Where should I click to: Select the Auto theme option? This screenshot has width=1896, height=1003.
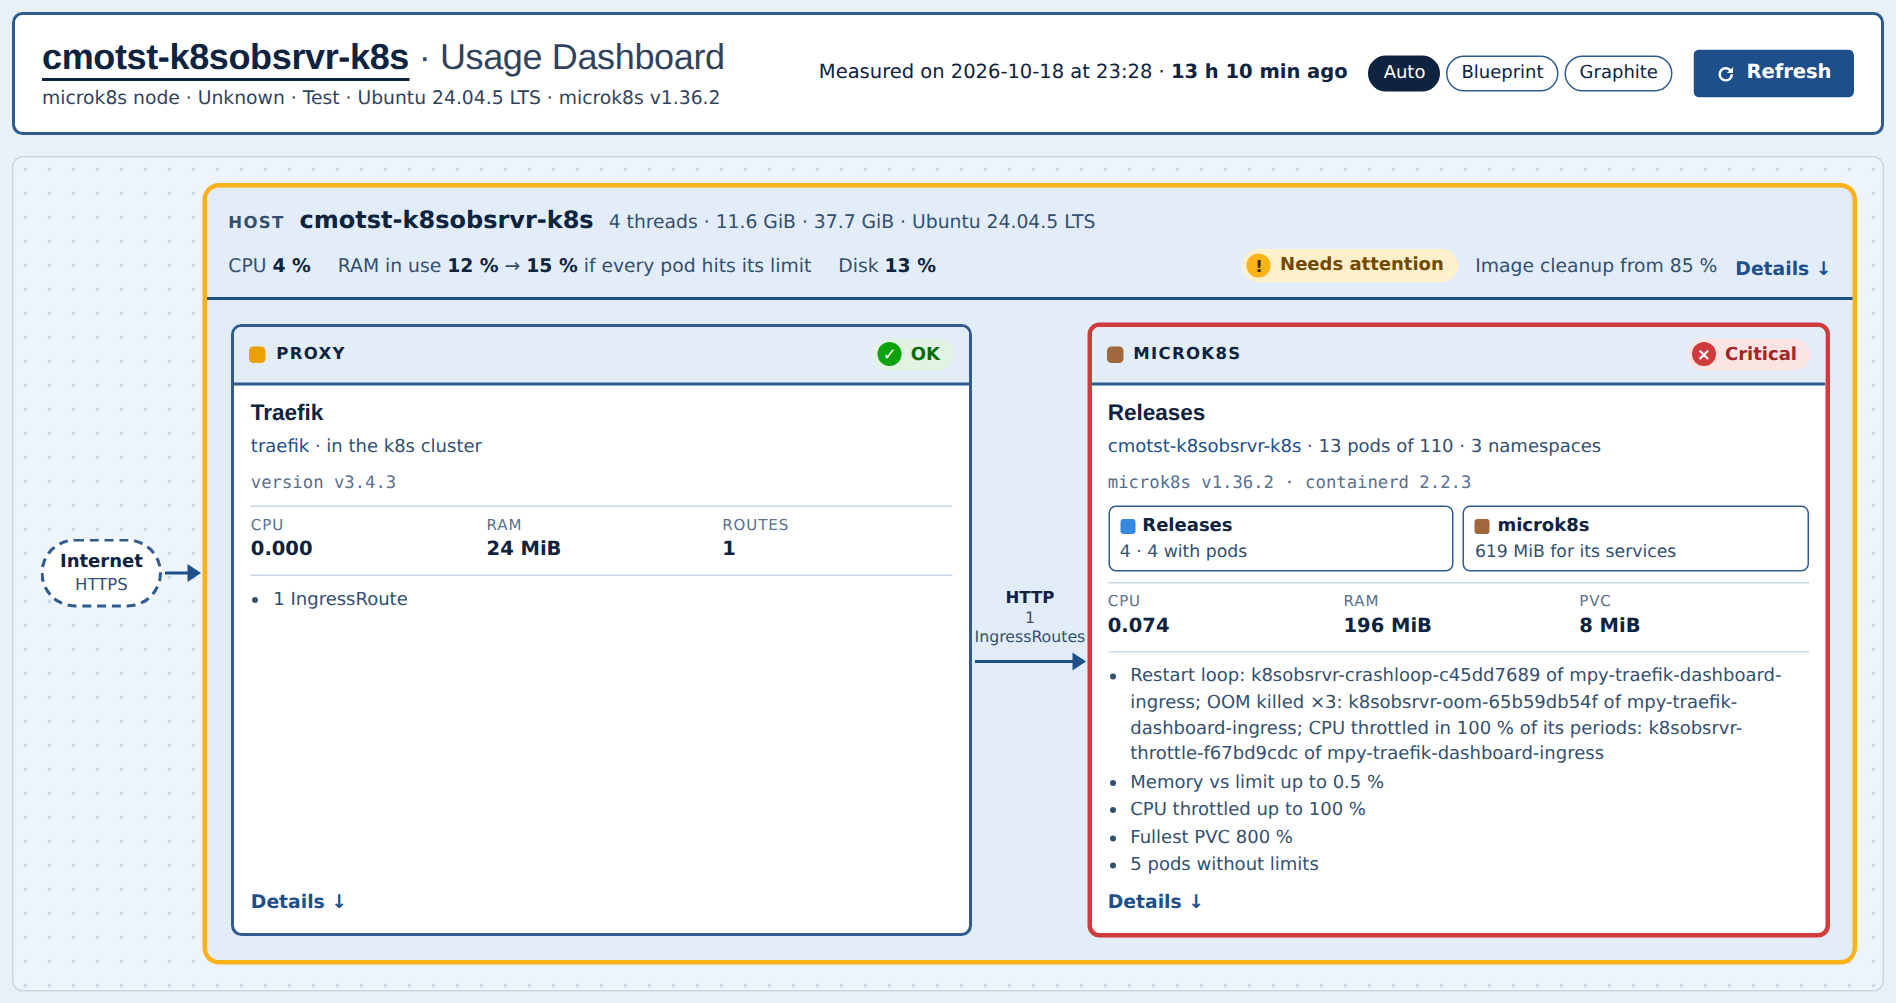1404,73
